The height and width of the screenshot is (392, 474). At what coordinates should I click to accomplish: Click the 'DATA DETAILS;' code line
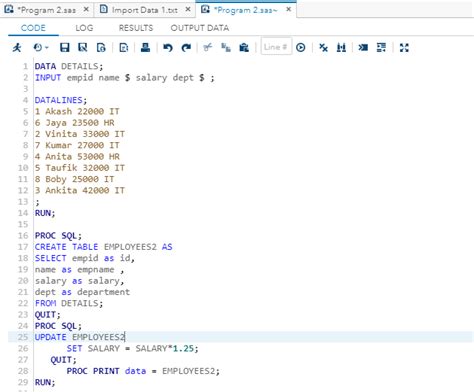(x=69, y=66)
